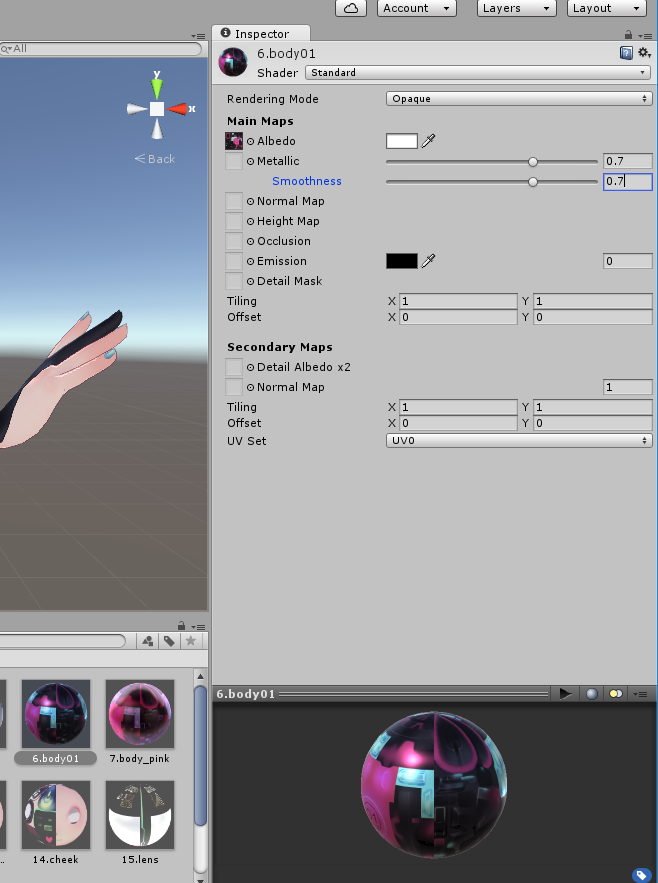Viewport: 658px width, 883px height.
Task: Open the main Normal Map object picker
Action: click(250, 202)
